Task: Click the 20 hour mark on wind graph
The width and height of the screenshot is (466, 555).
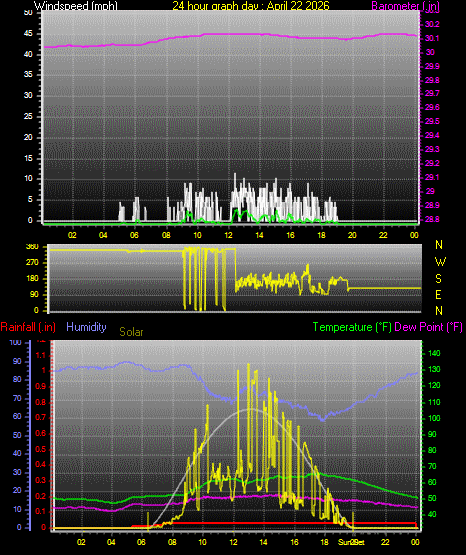Action: coord(352,235)
